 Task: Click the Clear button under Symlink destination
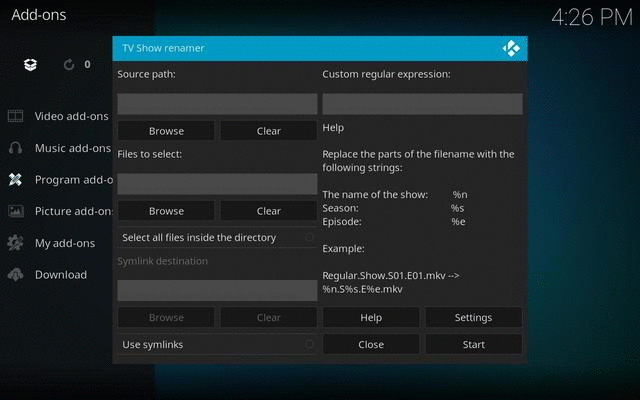269,318
